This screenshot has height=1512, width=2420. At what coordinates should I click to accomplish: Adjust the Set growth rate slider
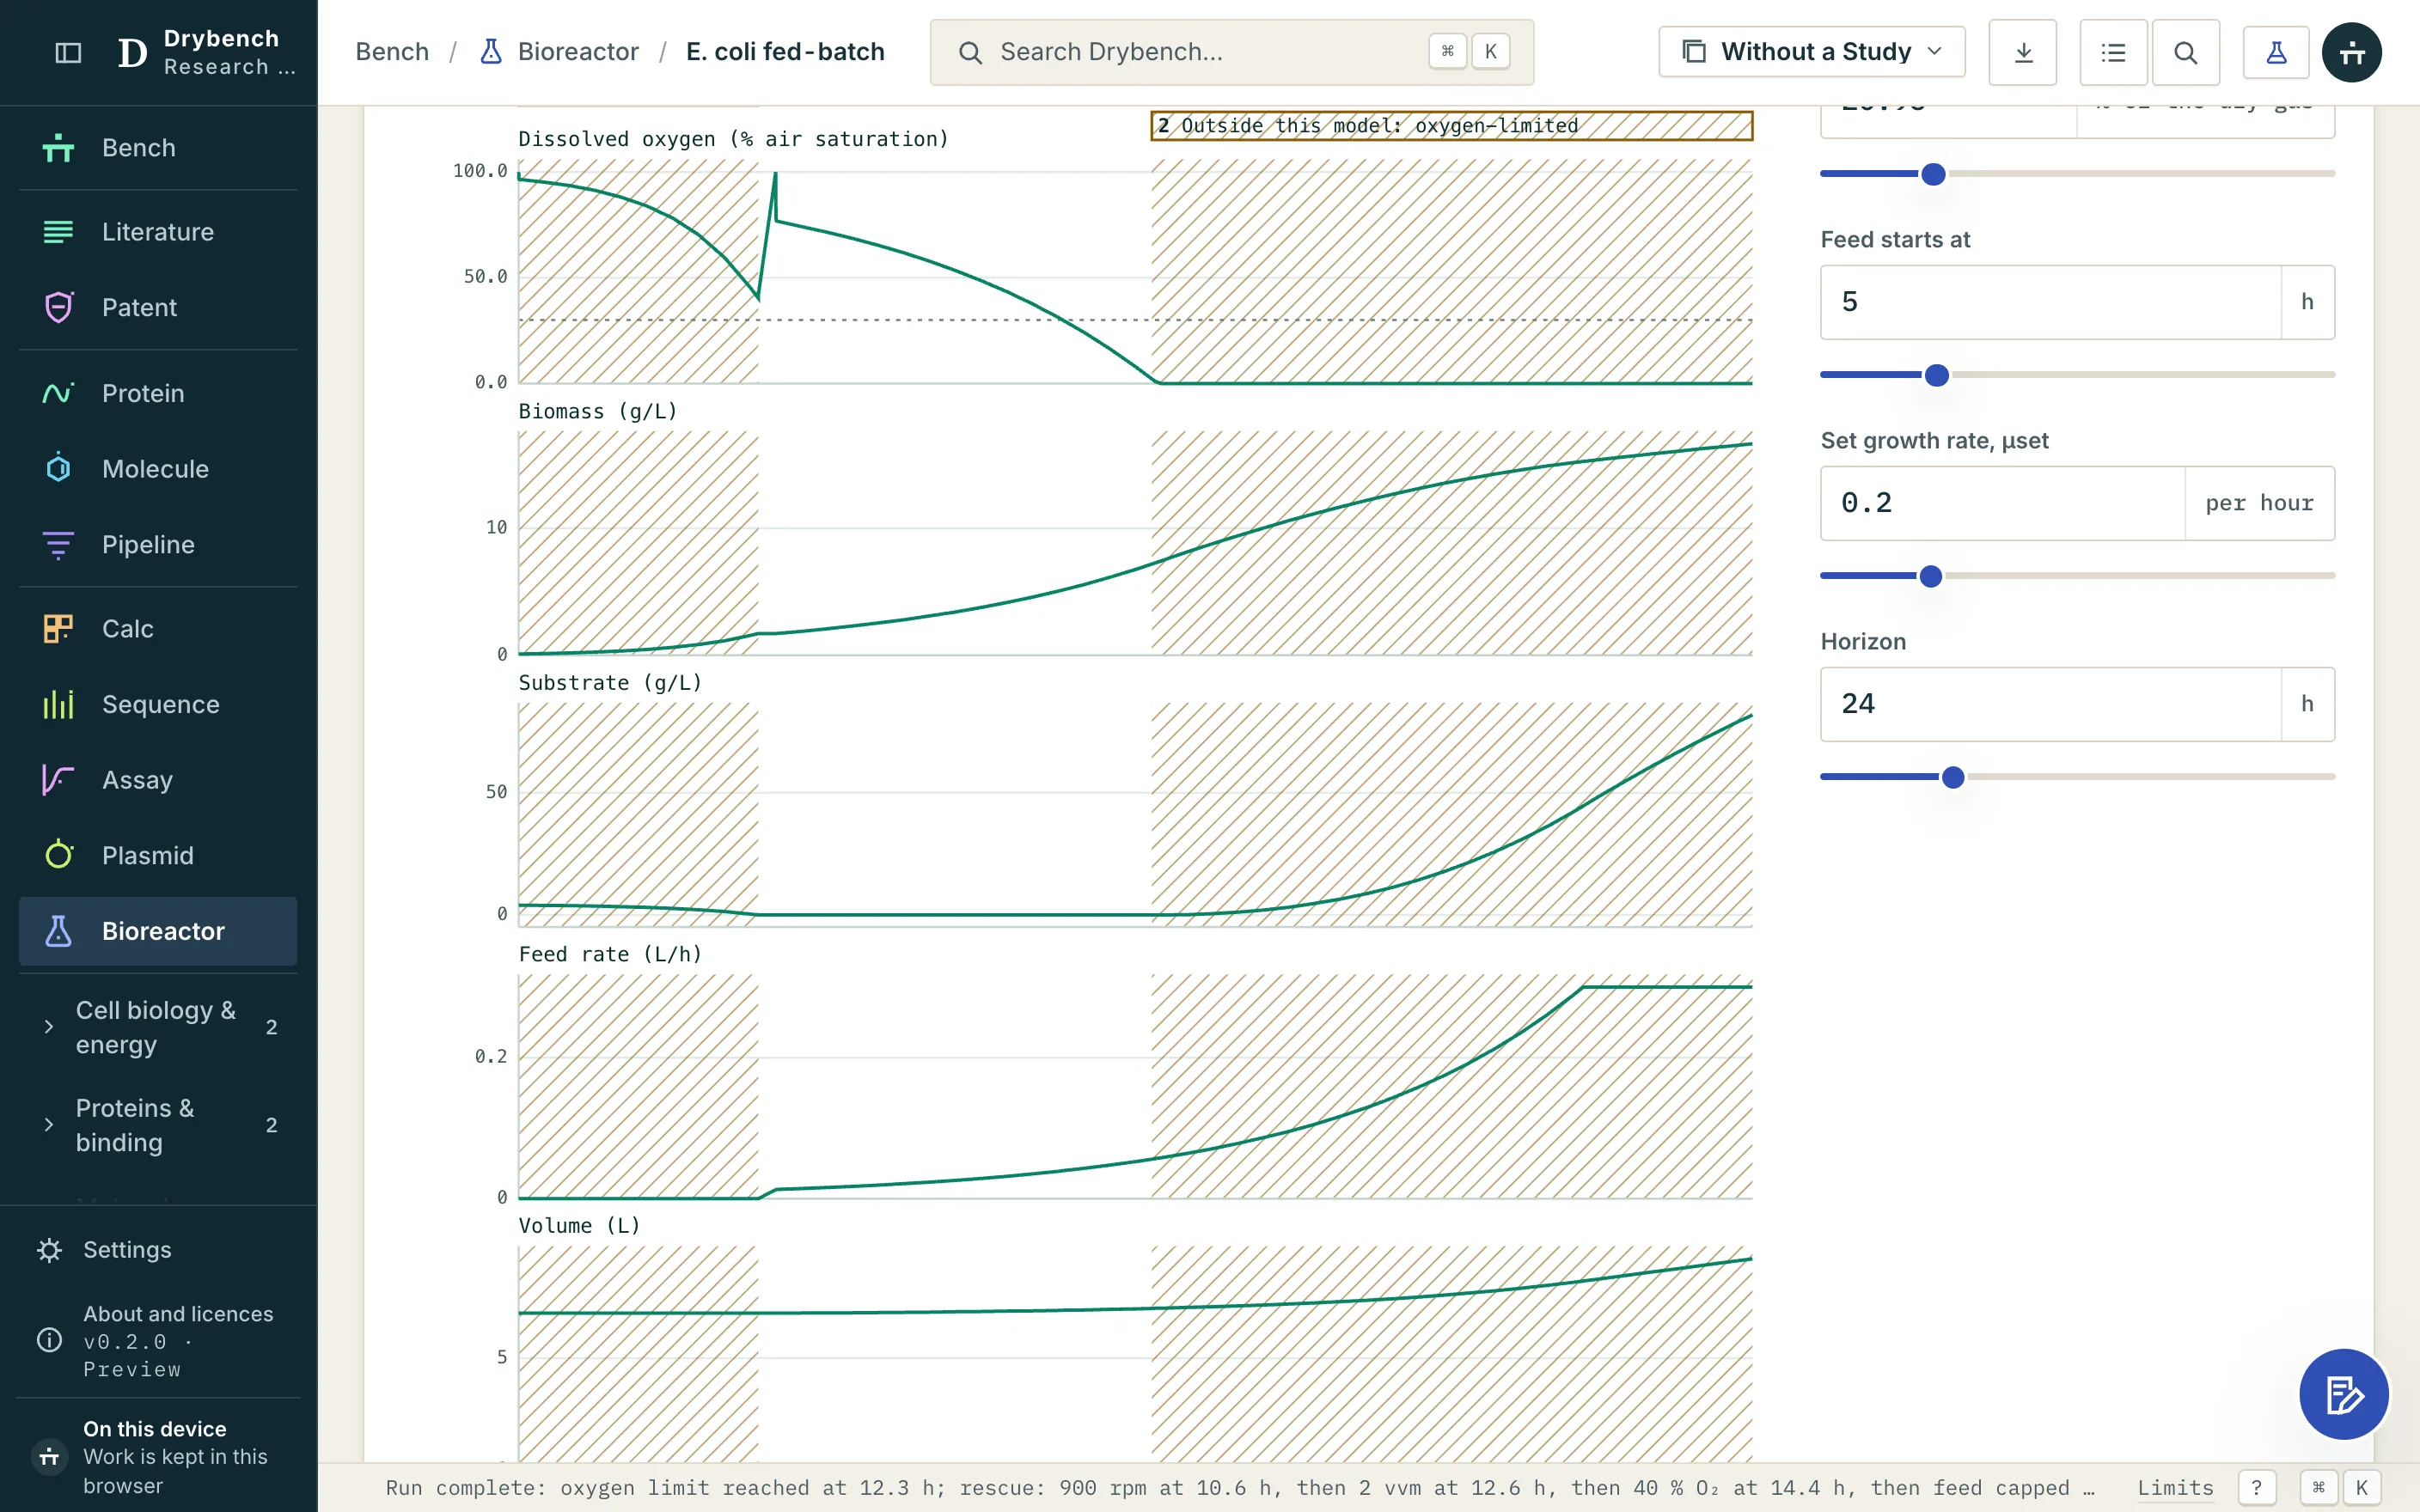tap(1931, 576)
